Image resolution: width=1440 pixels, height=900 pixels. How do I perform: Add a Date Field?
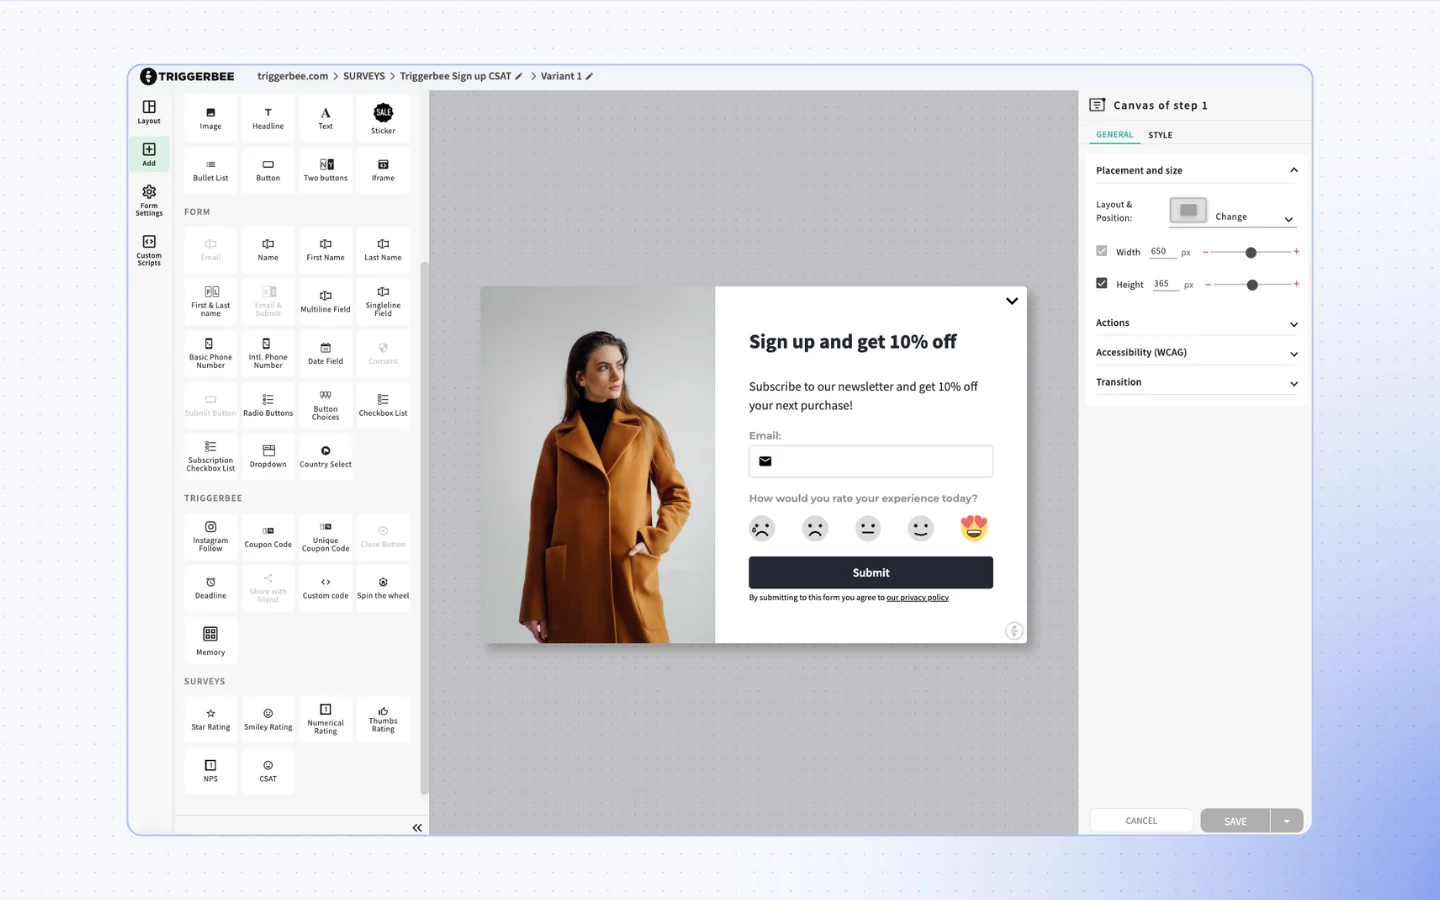326,353
